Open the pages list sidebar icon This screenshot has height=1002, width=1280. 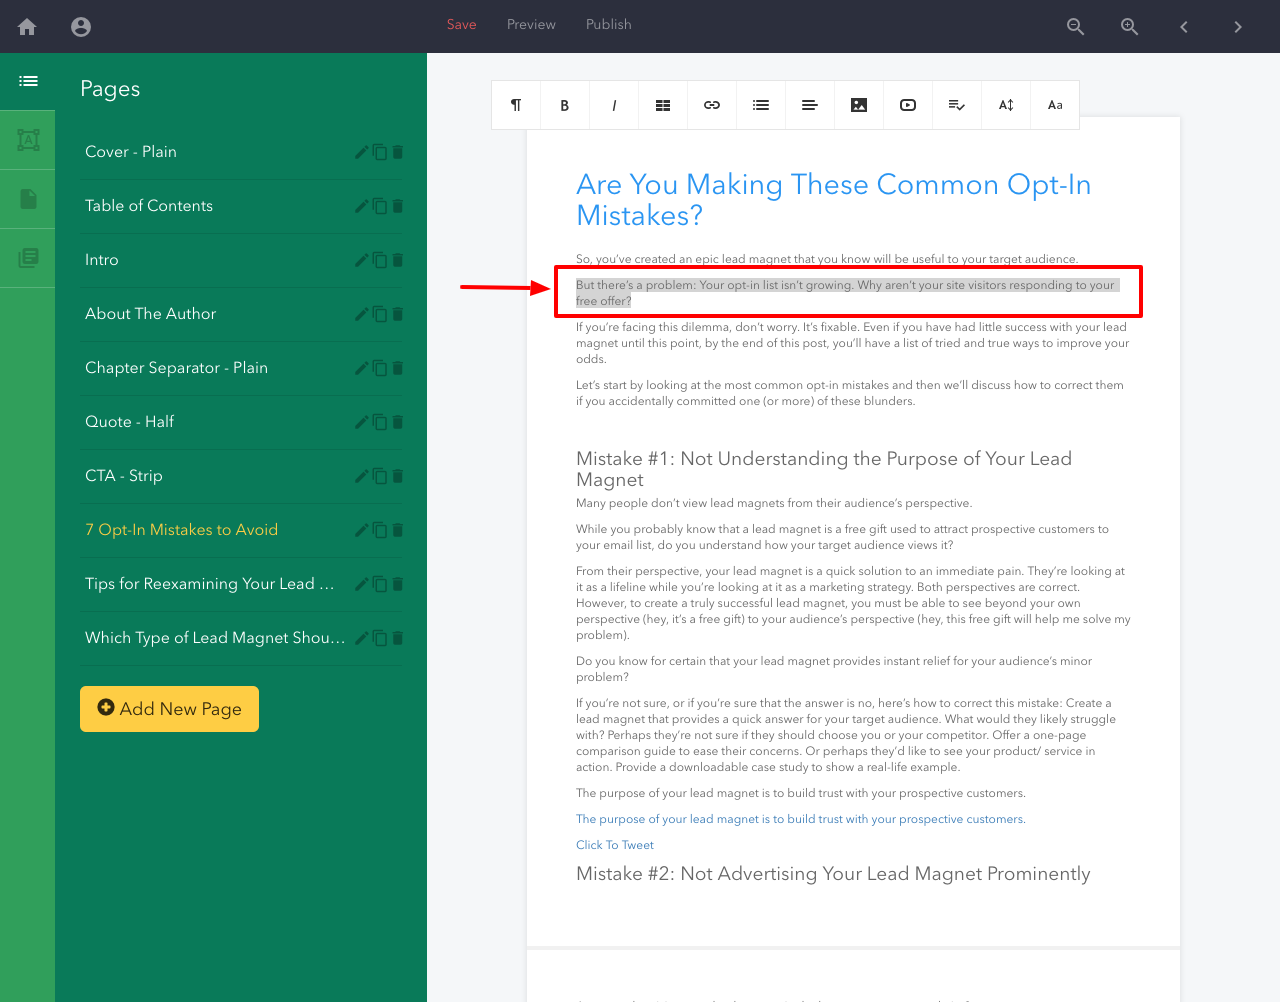28,81
